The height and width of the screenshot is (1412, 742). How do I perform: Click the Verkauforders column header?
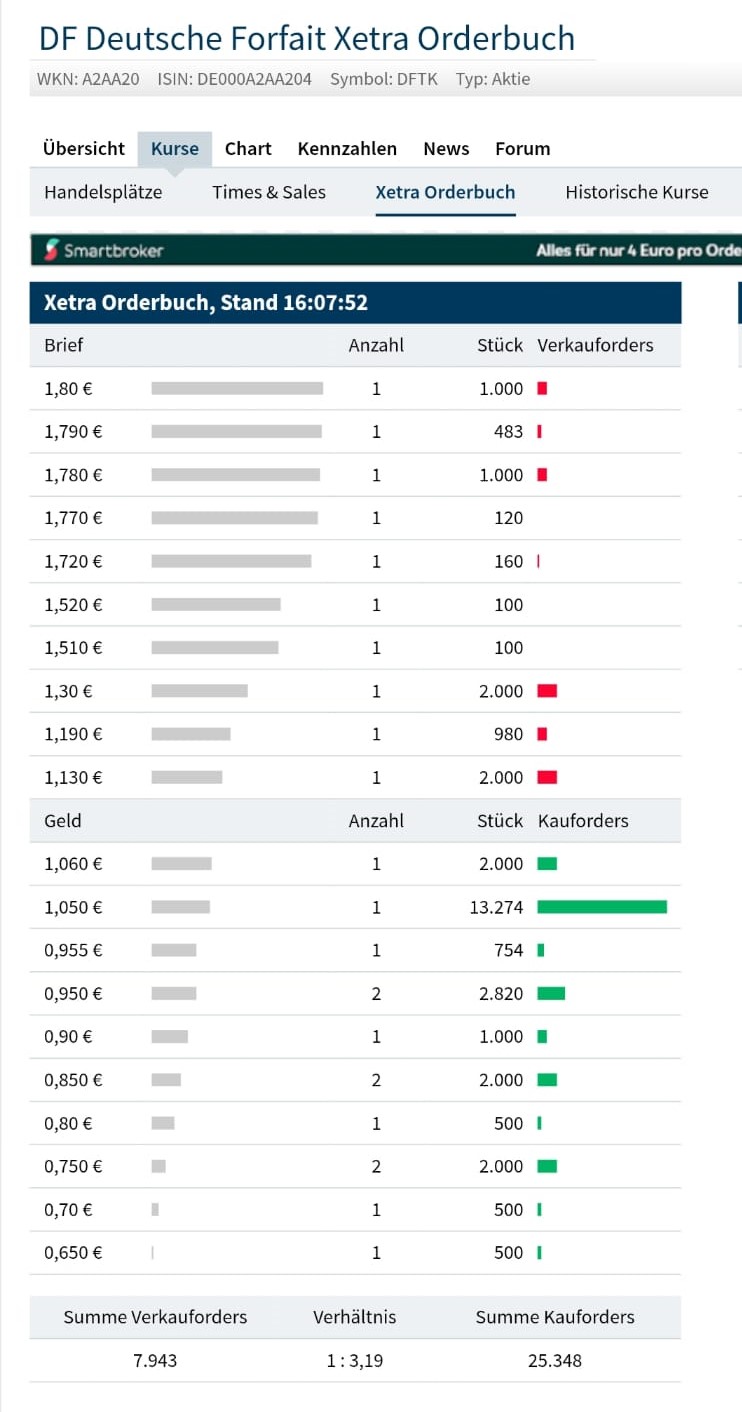595,345
